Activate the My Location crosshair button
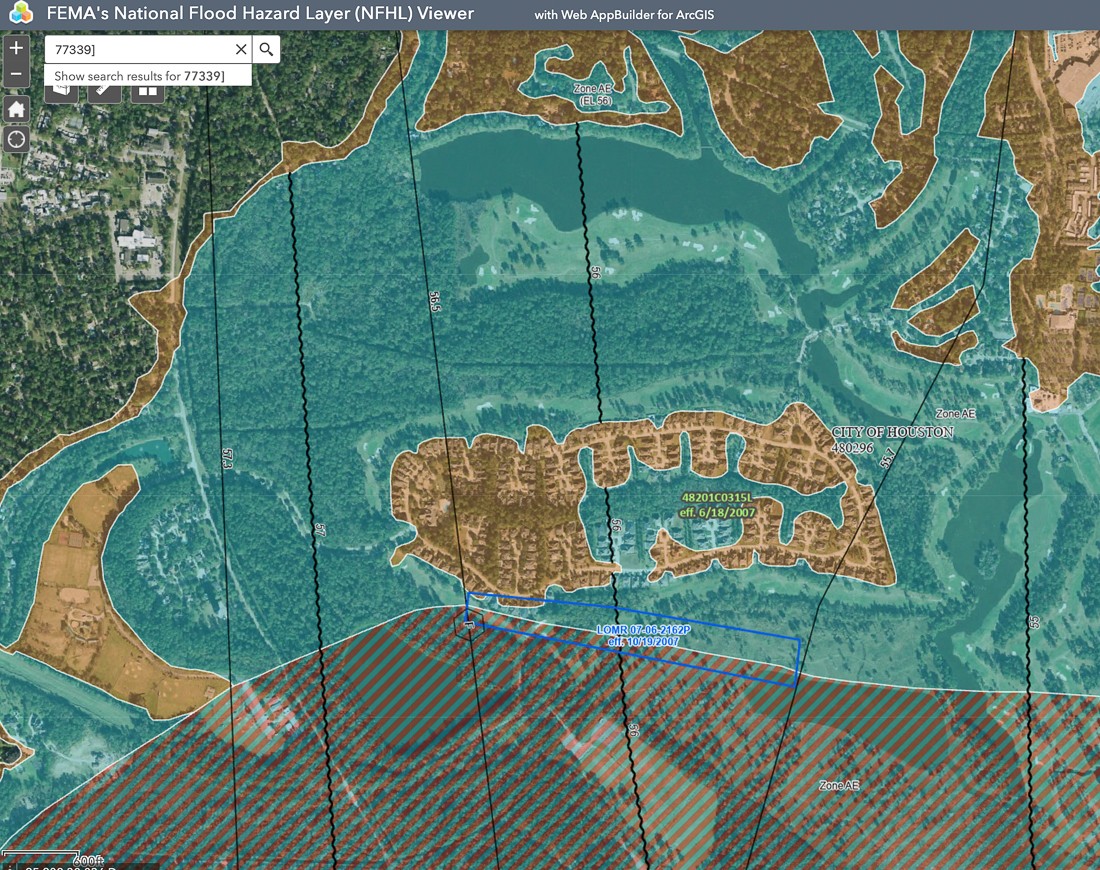The width and height of the screenshot is (1100, 870). (x=16, y=139)
